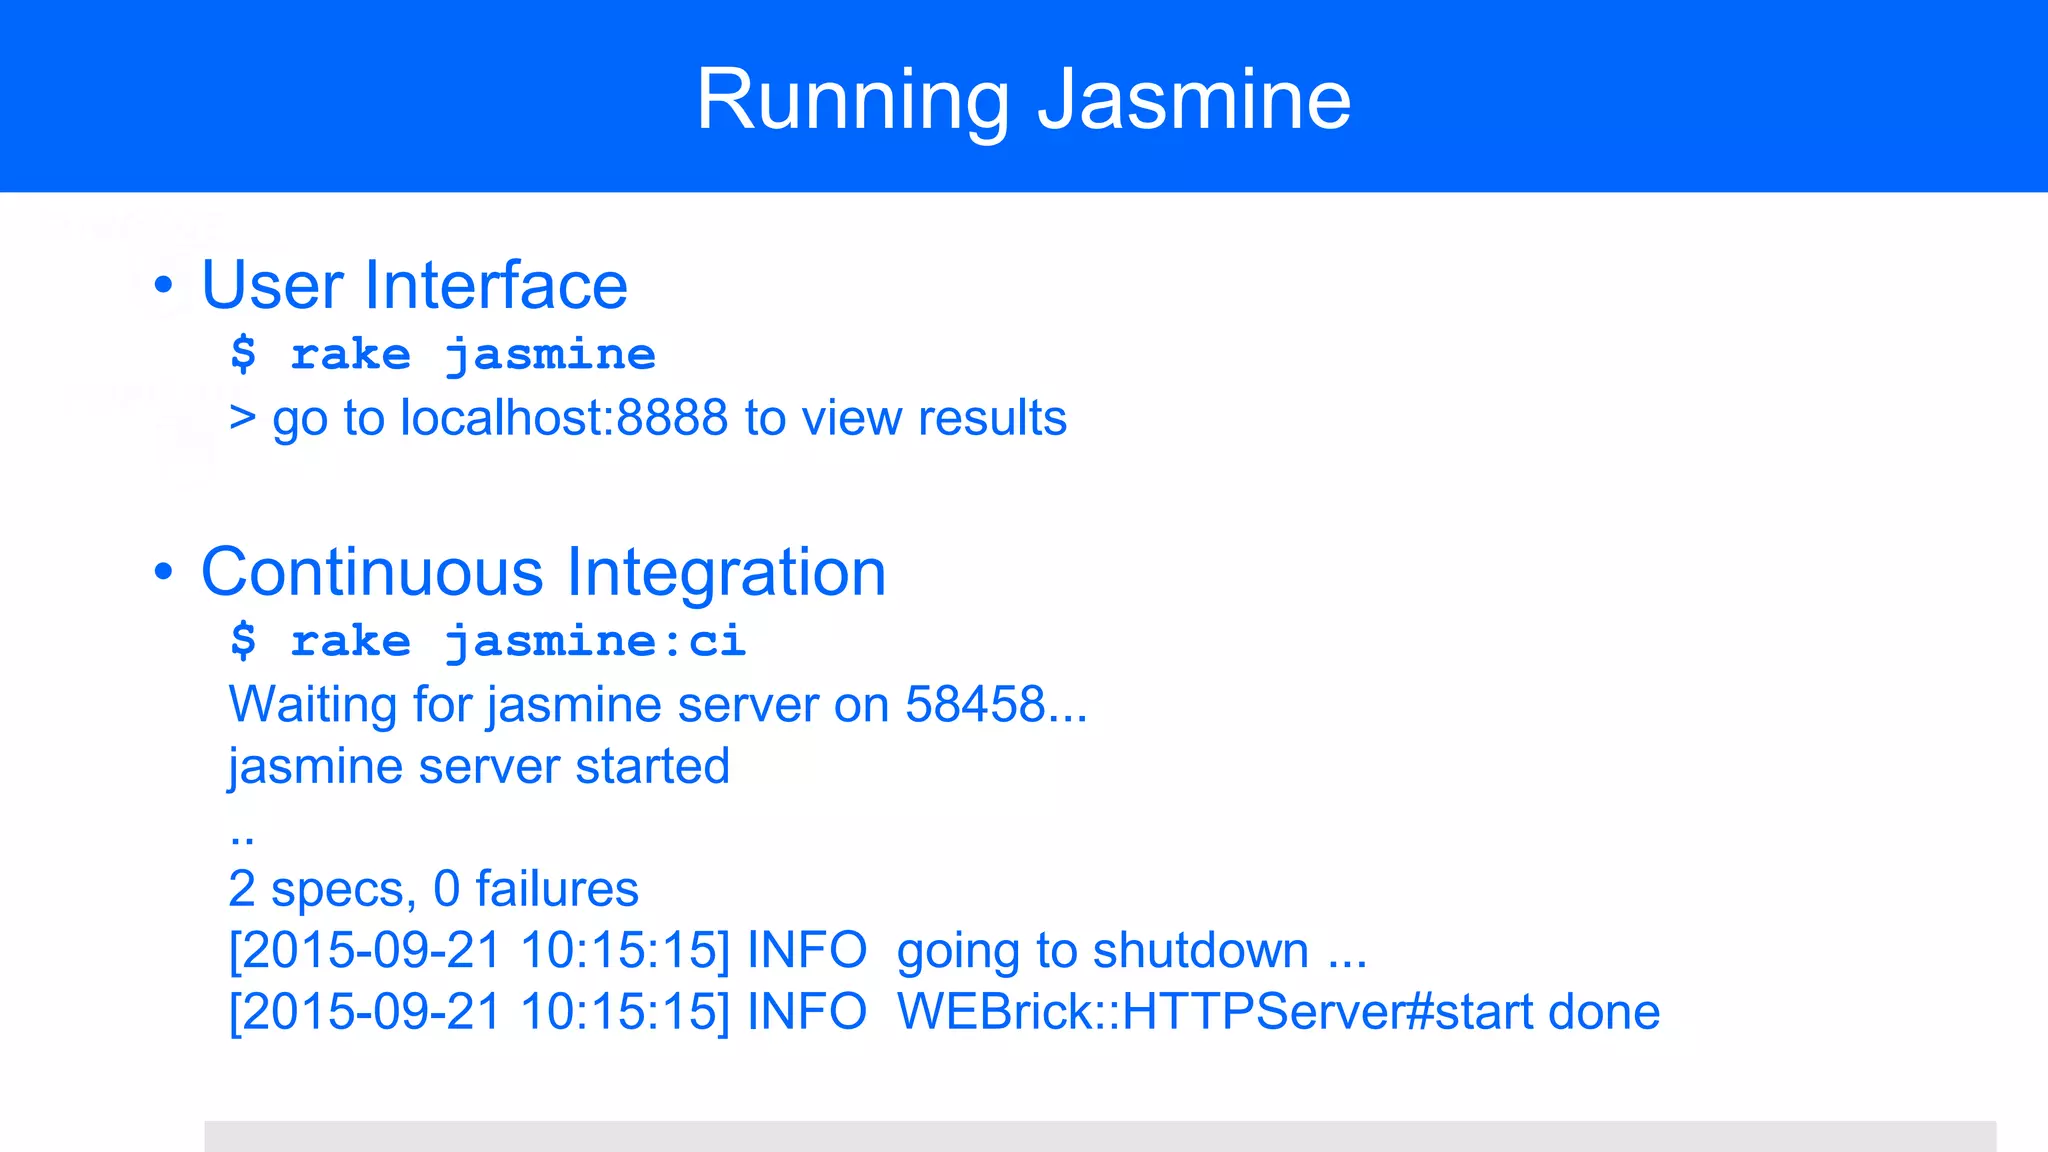2048x1152 pixels.
Task: Click the gray bar at slide bottom
Action: (1100, 1136)
